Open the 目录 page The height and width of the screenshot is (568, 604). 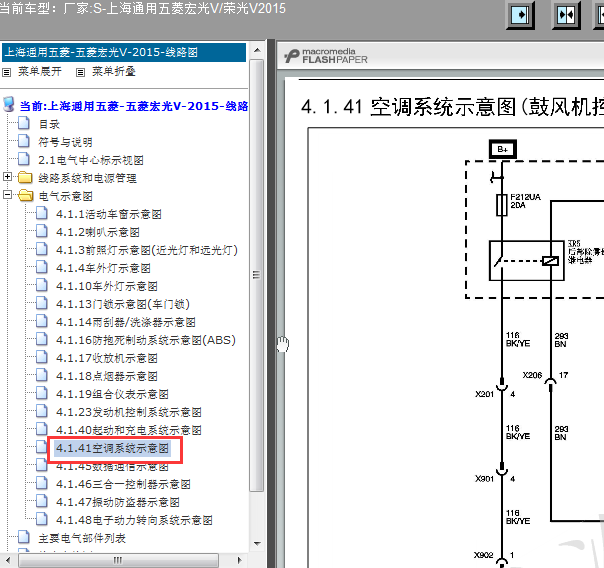tap(49, 124)
